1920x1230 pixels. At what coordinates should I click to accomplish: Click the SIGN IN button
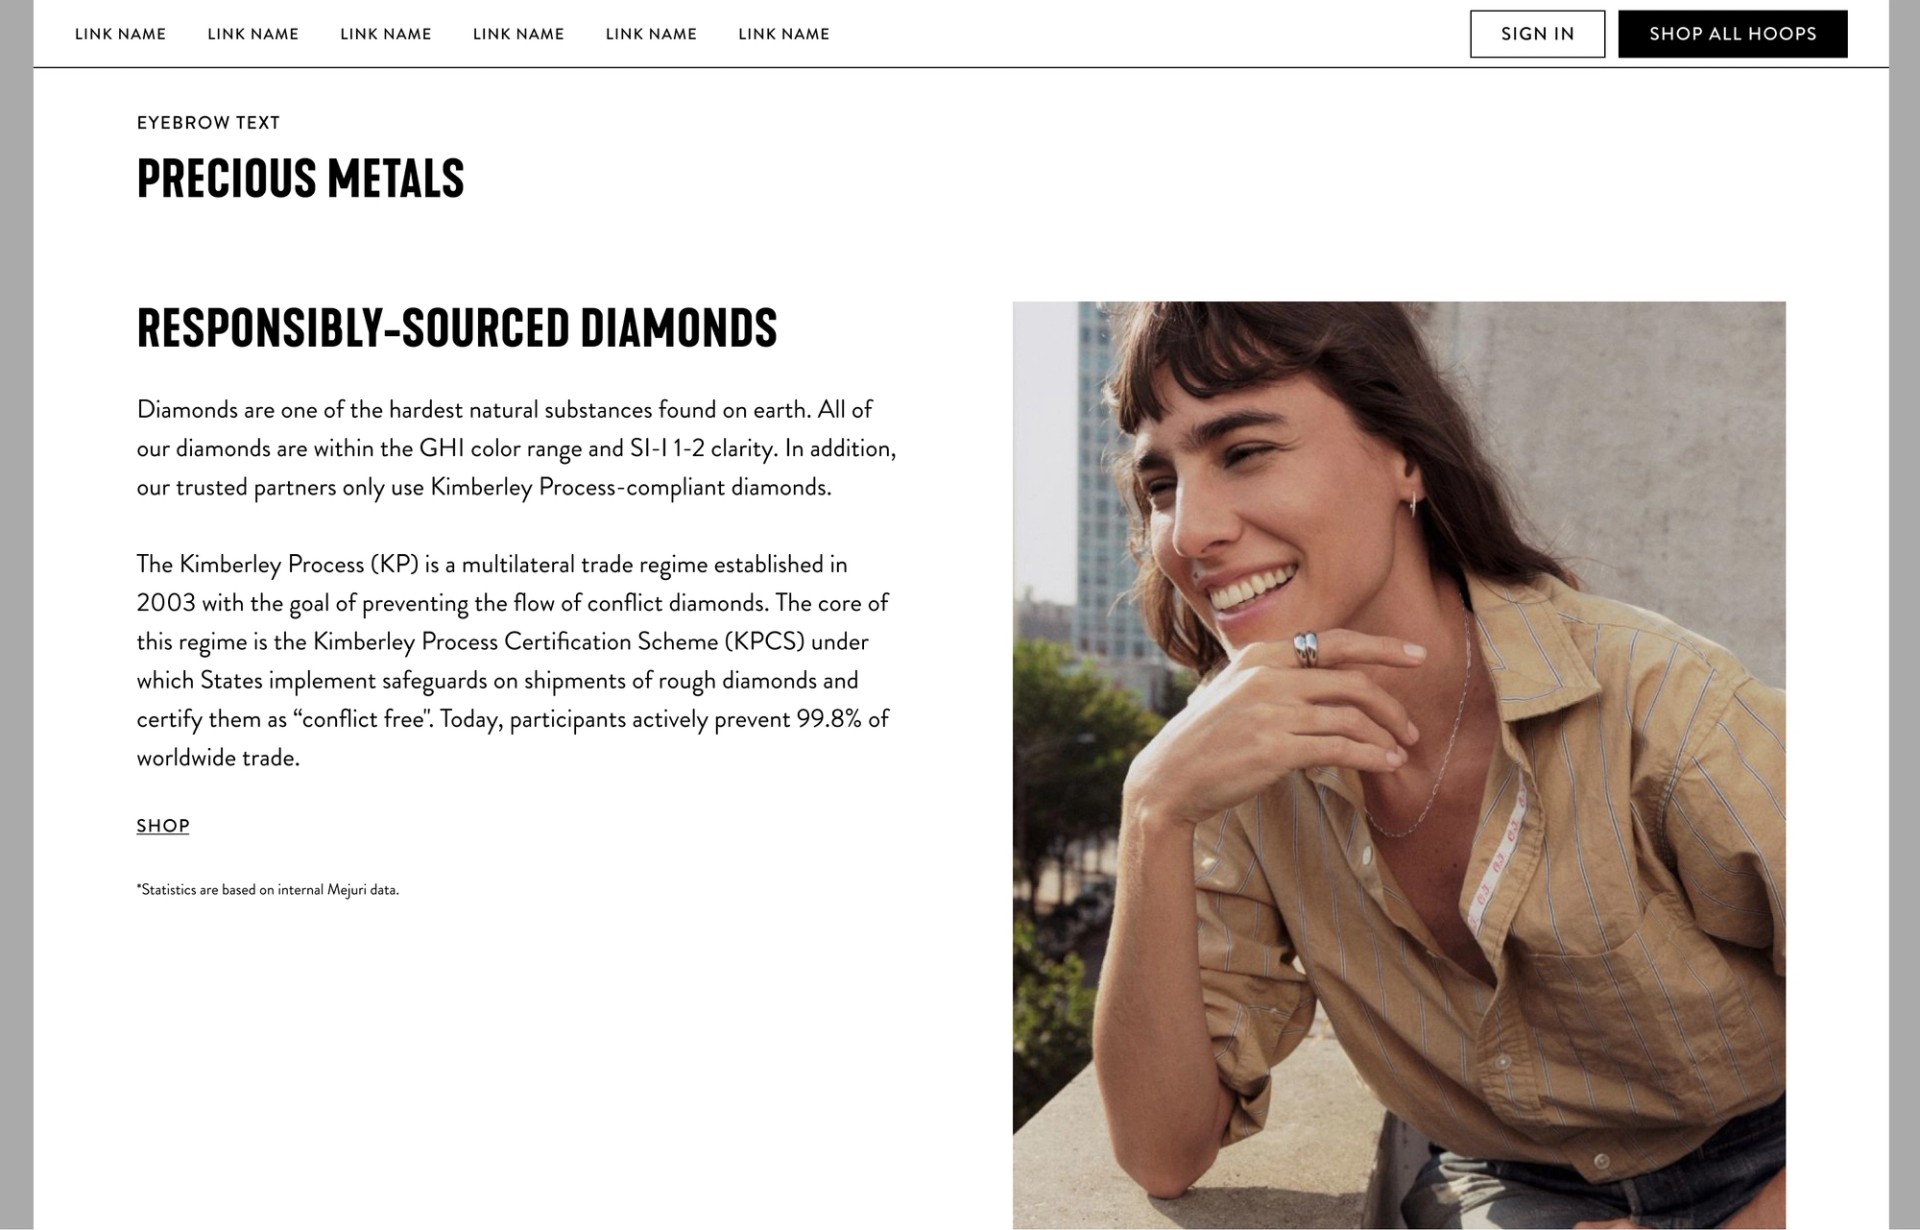[1537, 34]
